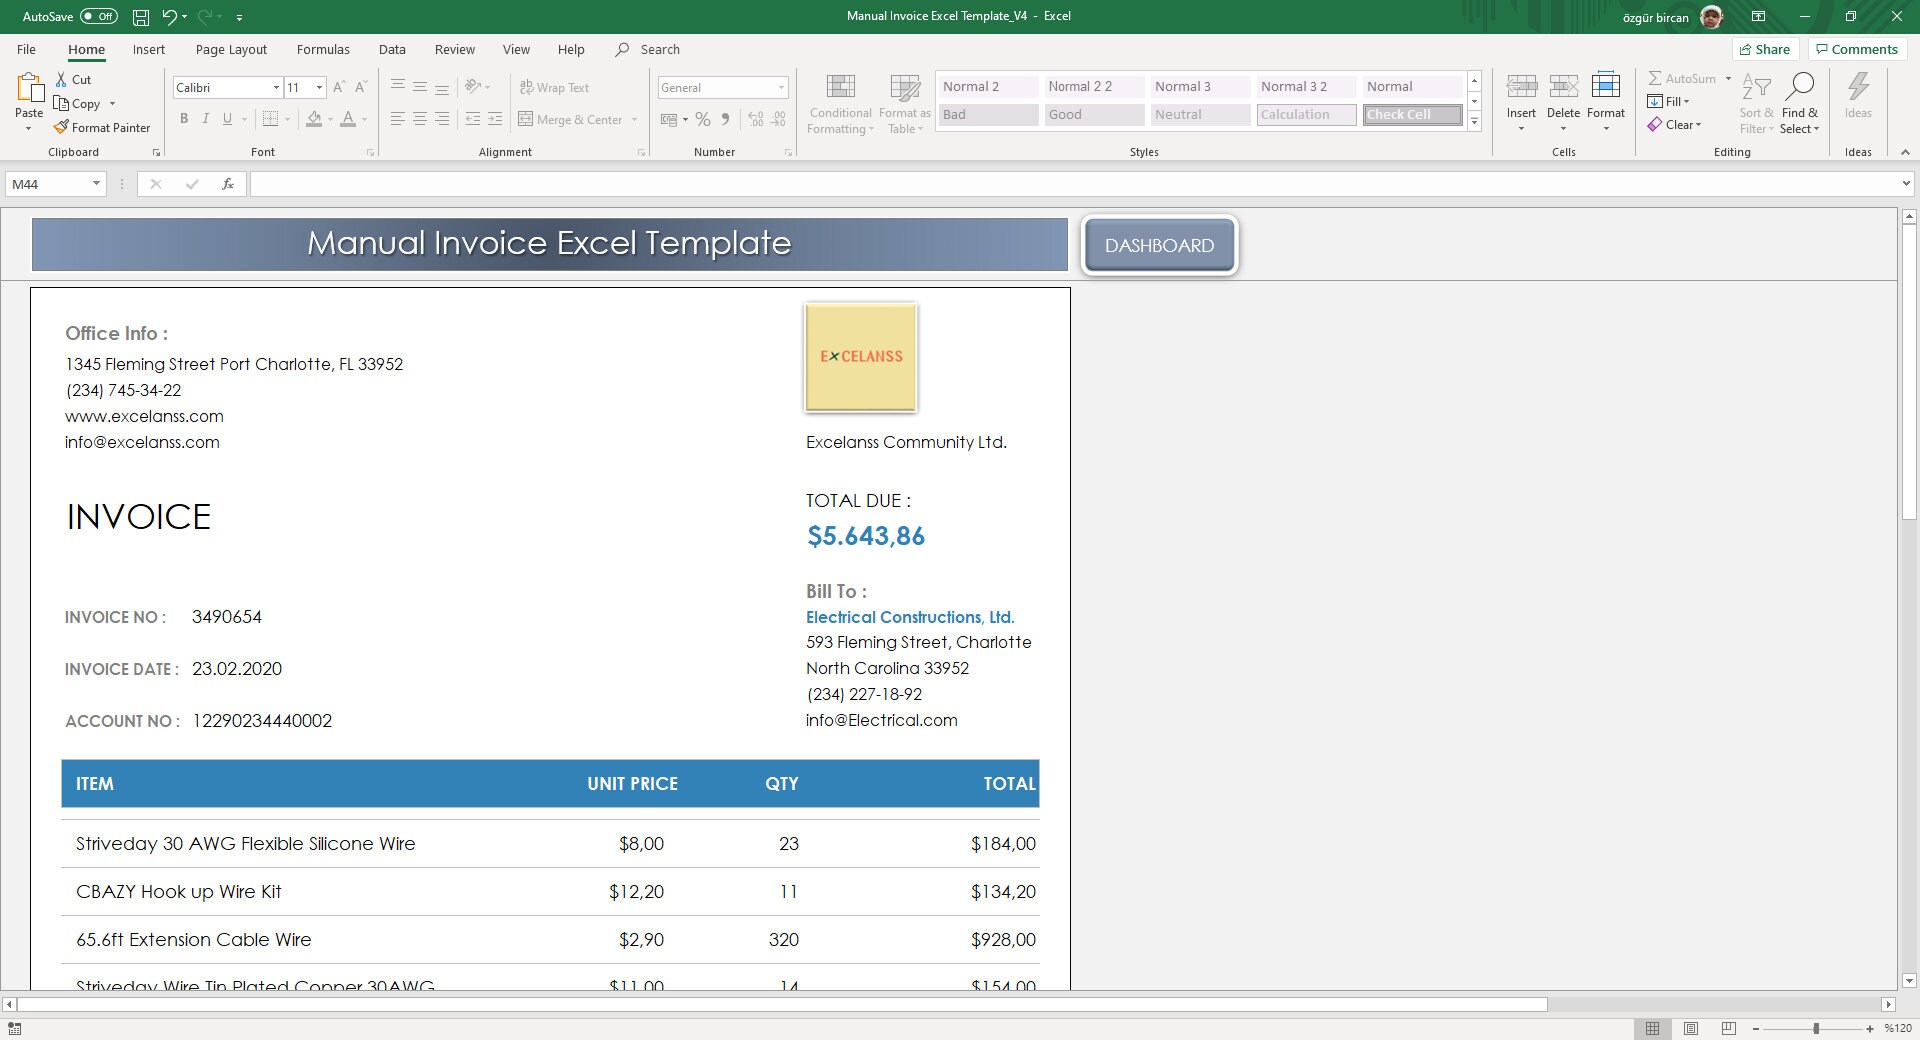The image size is (1920, 1040).
Task: Middle align cell contents
Action: pyautogui.click(x=420, y=87)
